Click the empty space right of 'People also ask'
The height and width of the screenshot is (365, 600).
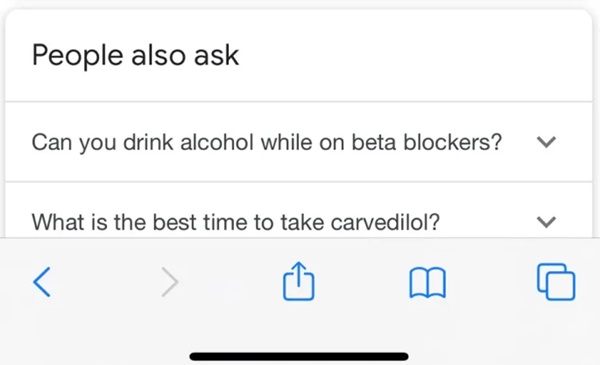coord(413,55)
